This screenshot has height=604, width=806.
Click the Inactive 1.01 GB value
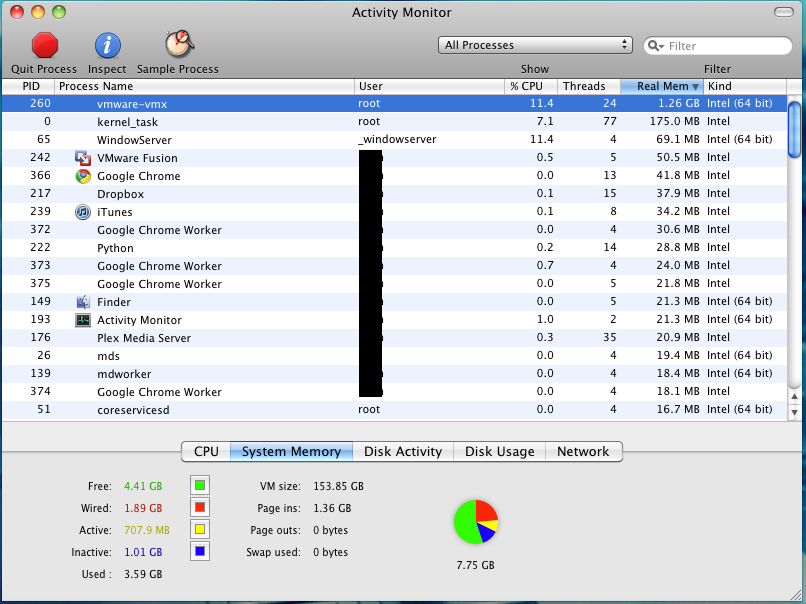(x=143, y=552)
